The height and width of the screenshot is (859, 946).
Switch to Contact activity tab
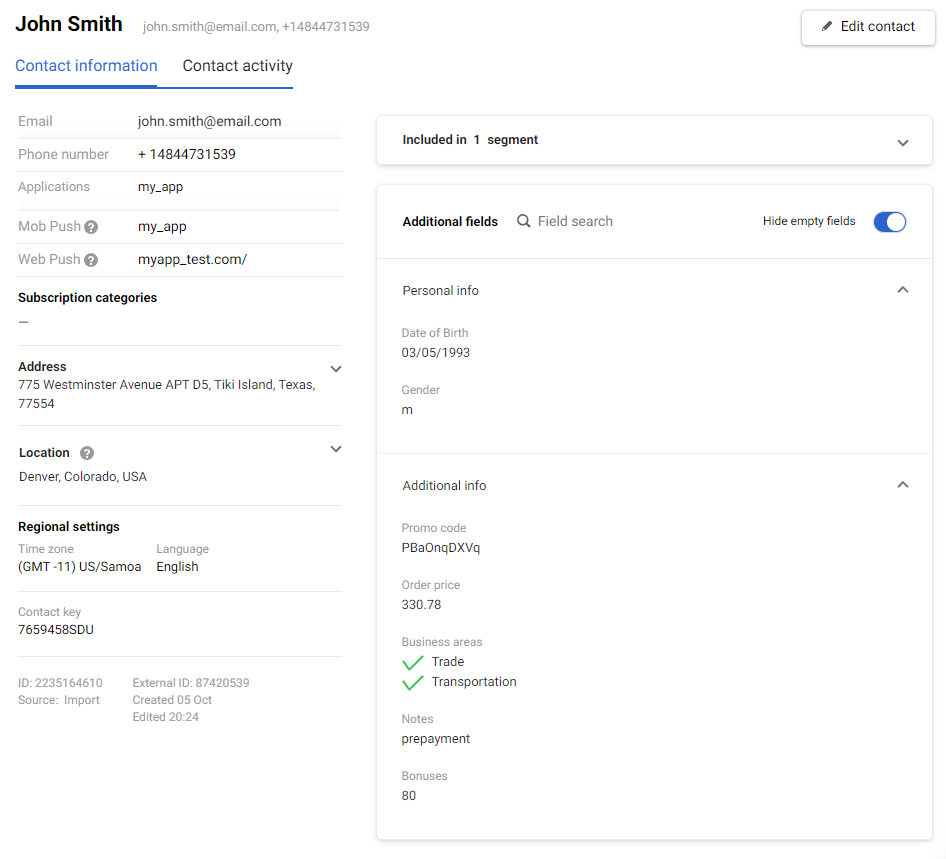238,66
